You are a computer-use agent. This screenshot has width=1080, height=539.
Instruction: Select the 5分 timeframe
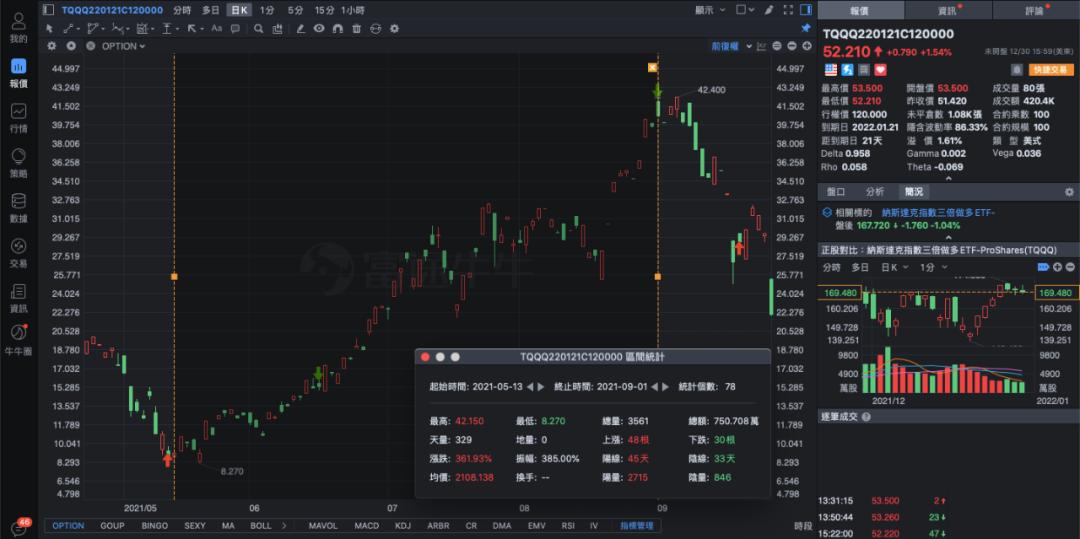click(x=295, y=10)
